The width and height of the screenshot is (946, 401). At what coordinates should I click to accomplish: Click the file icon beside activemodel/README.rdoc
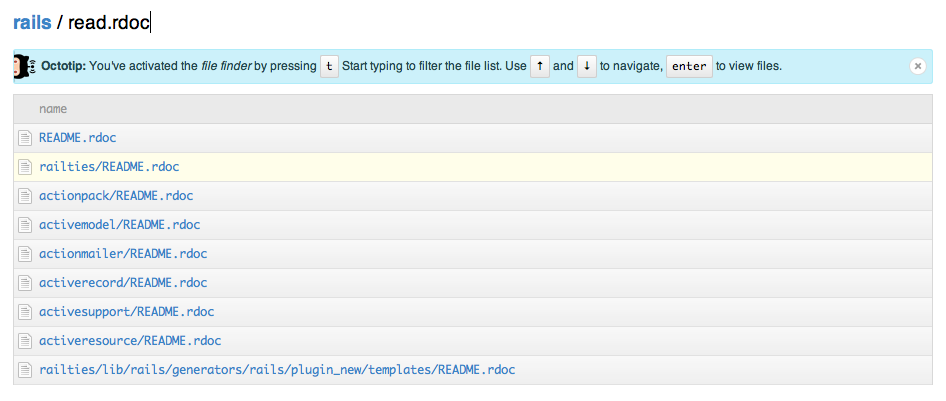[25, 225]
